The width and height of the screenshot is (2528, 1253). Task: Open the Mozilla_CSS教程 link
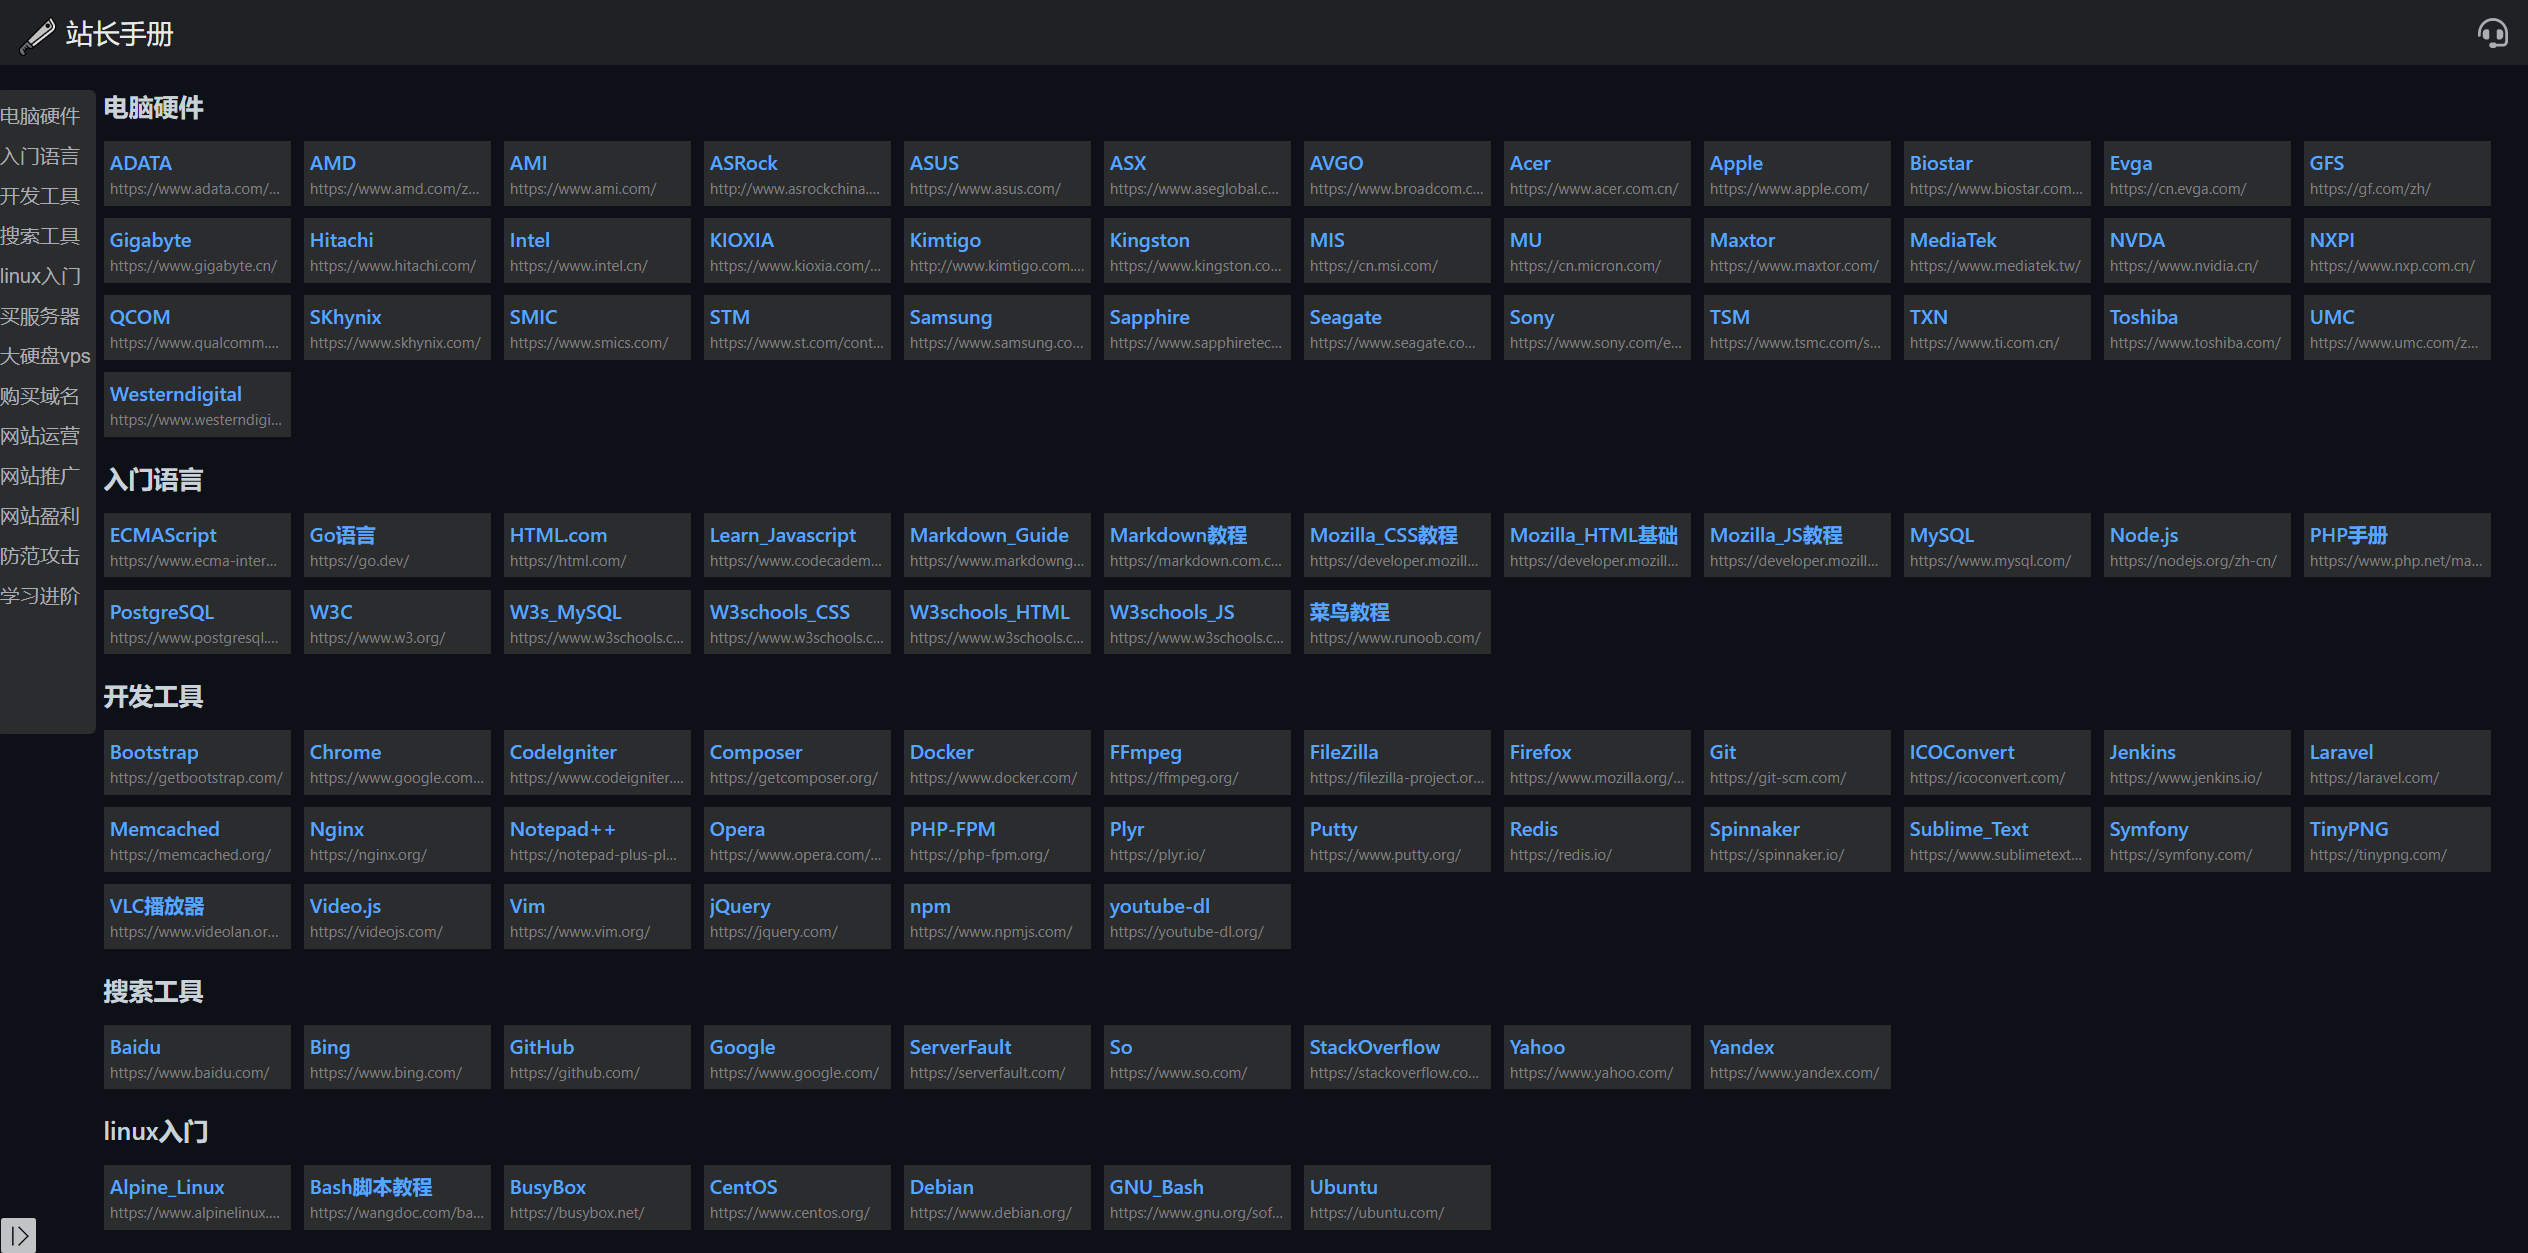[x=1383, y=535]
